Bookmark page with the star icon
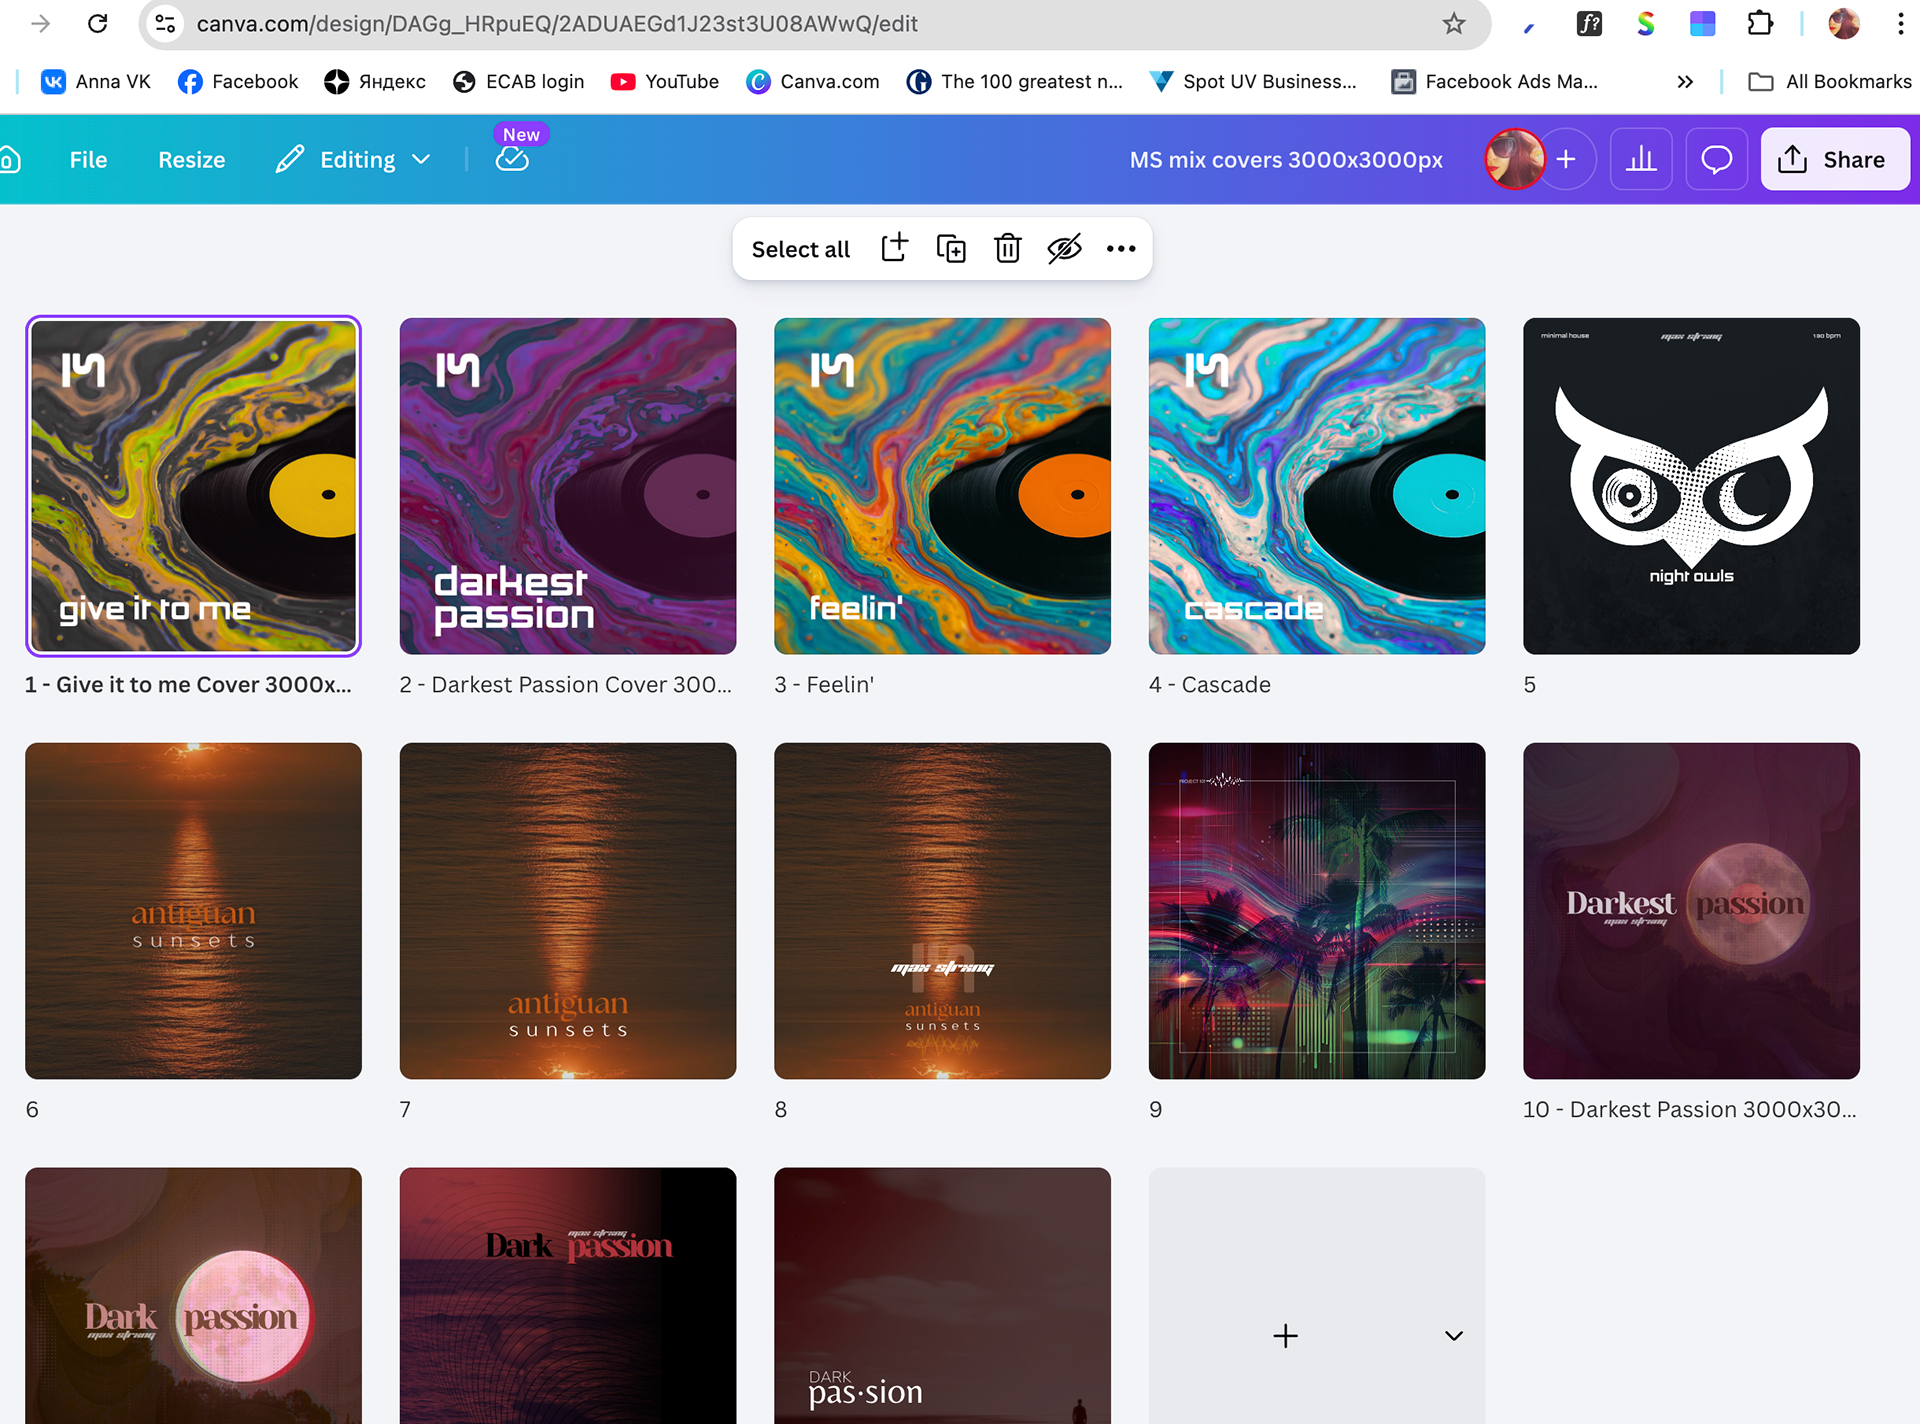 click(1454, 24)
